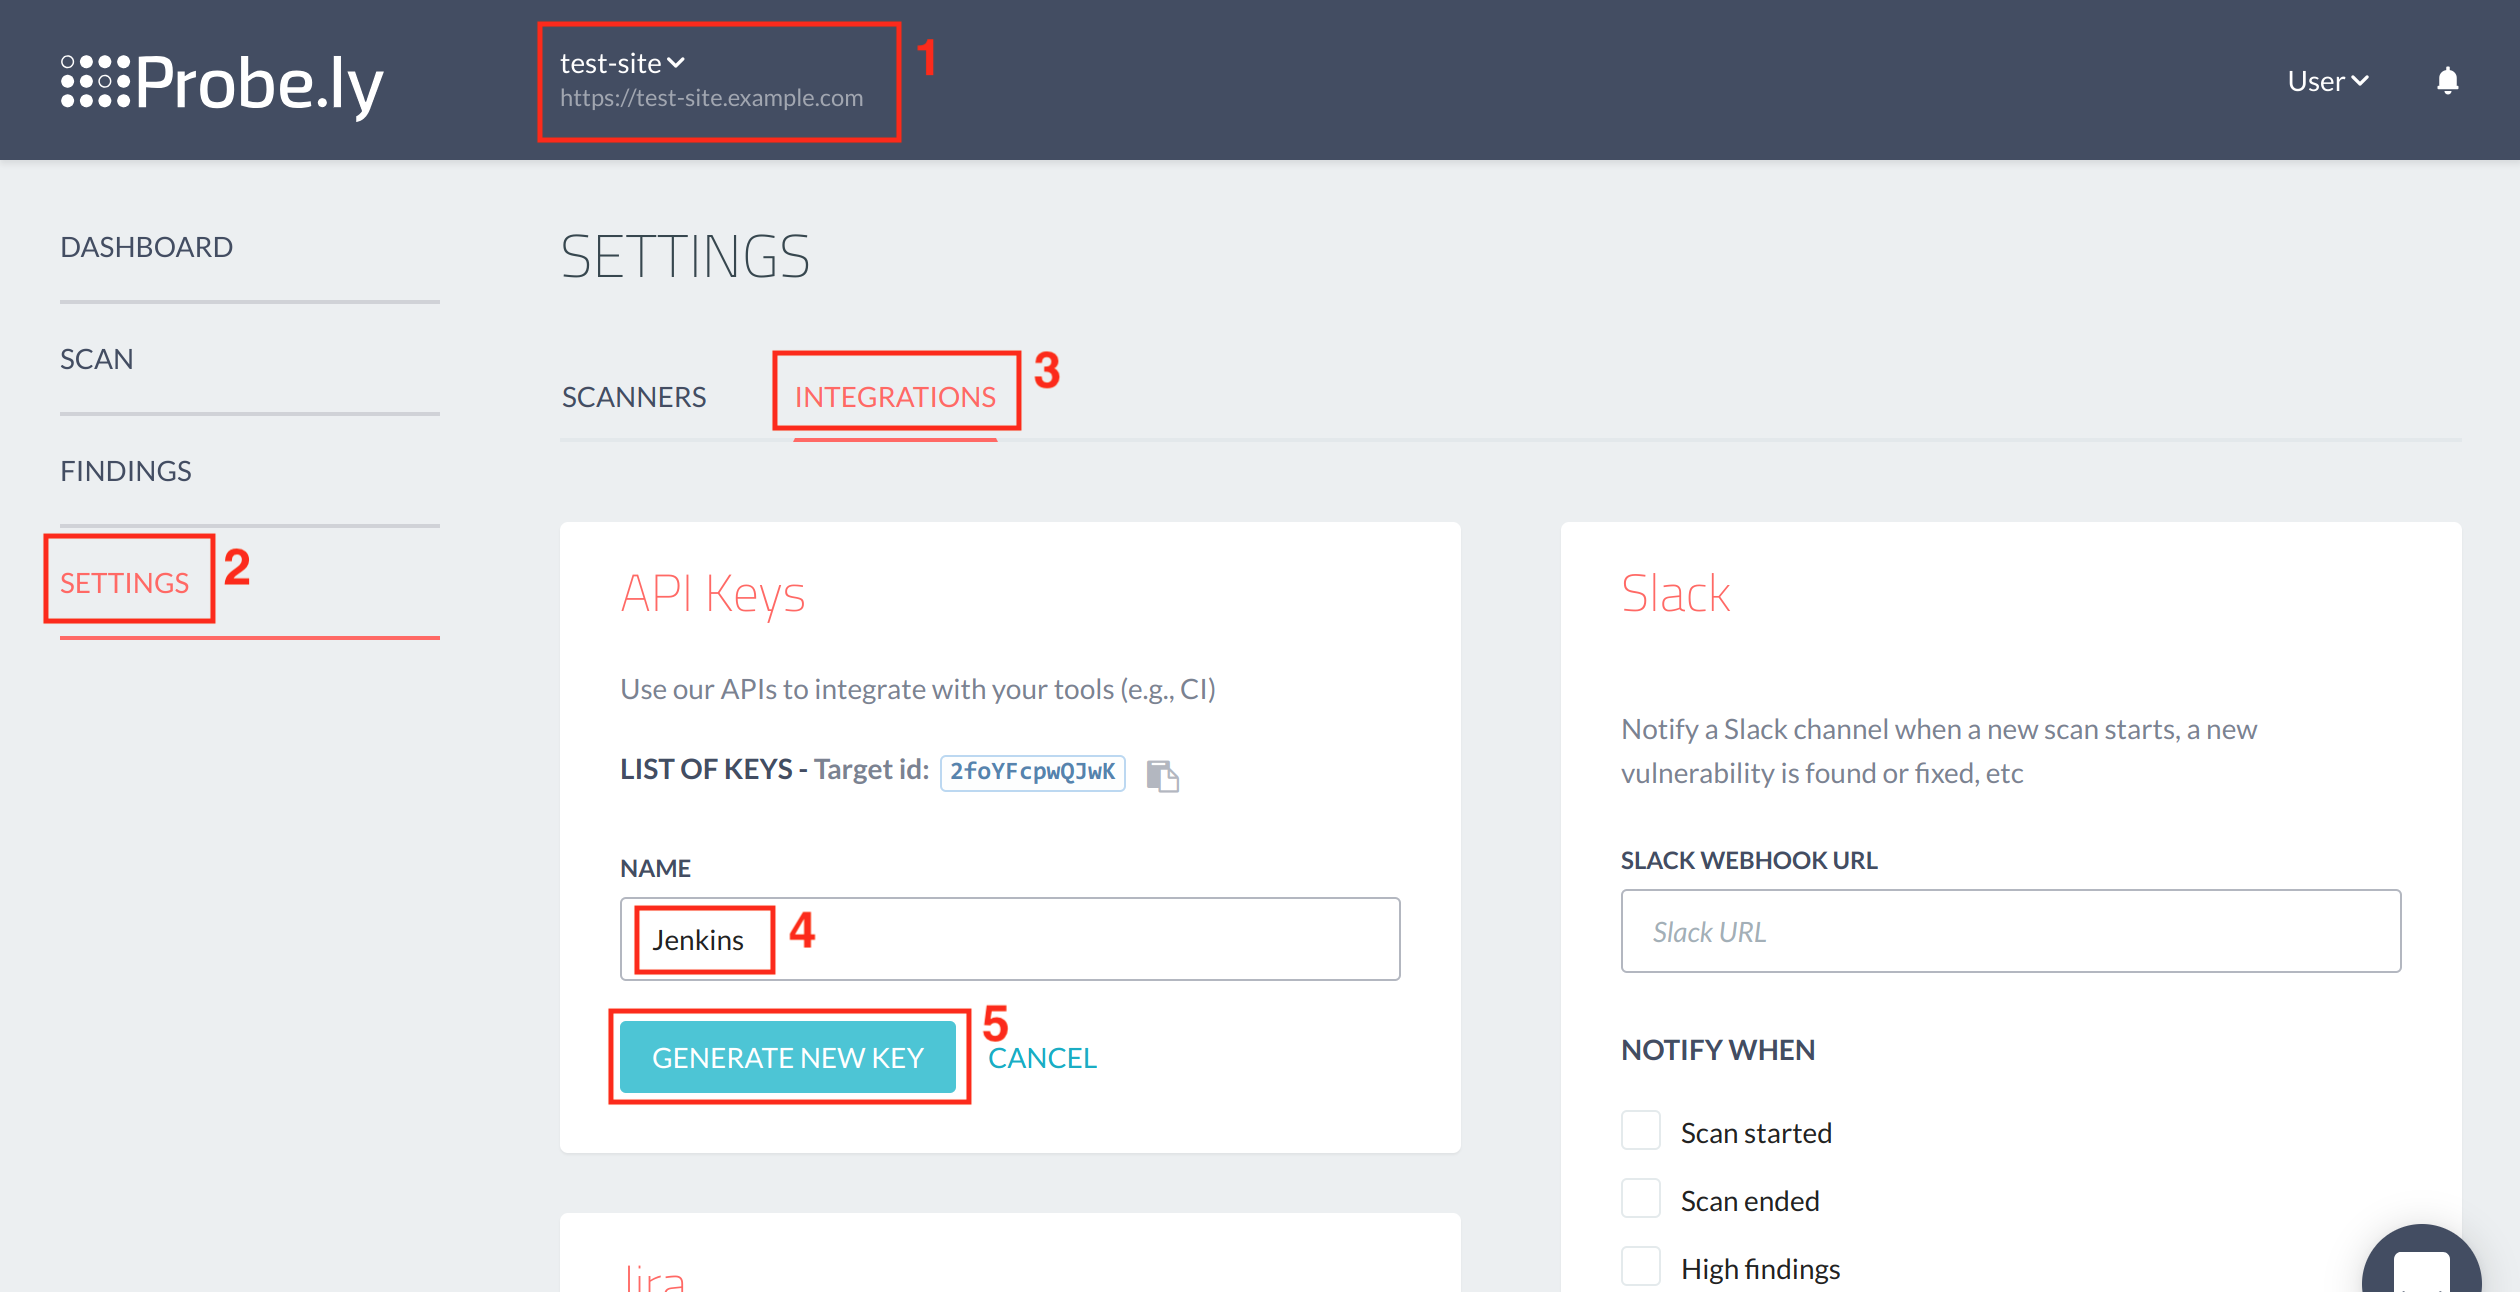
Task: Select the target id code 2foYFcpwQJwK
Action: 1032,772
